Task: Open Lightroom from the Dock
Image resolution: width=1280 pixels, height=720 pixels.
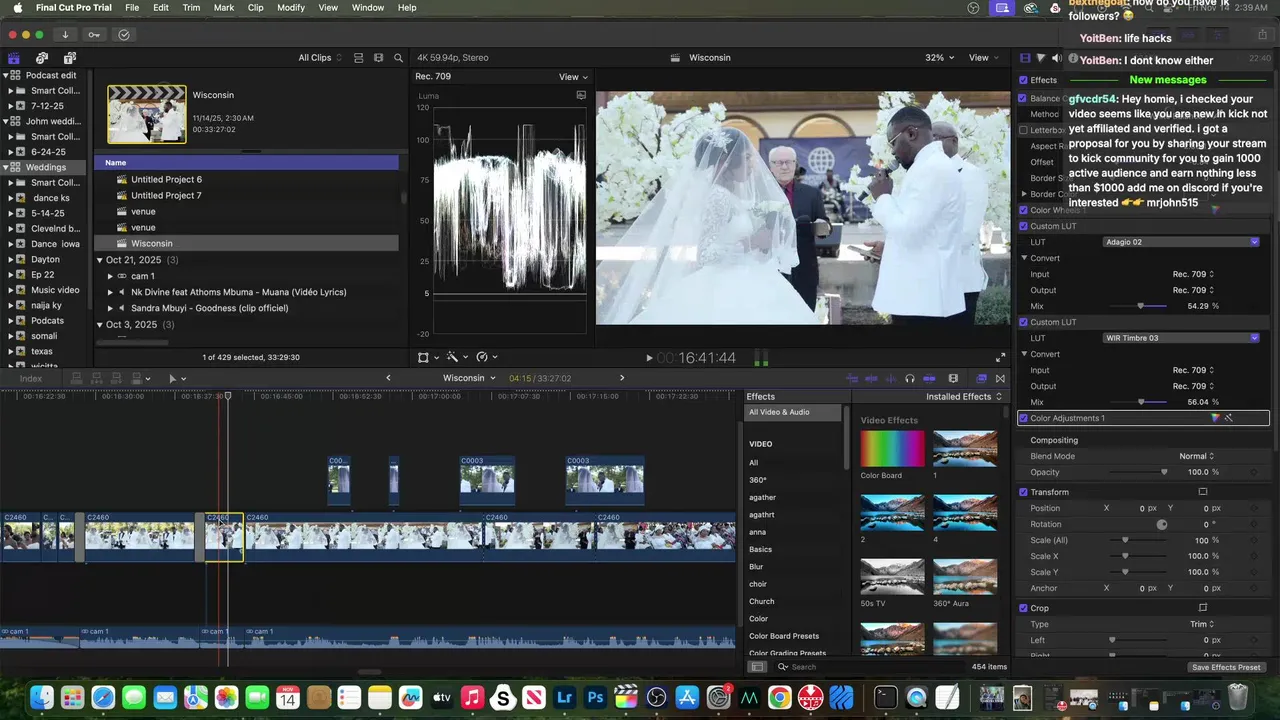Action: tap(565, 697)
